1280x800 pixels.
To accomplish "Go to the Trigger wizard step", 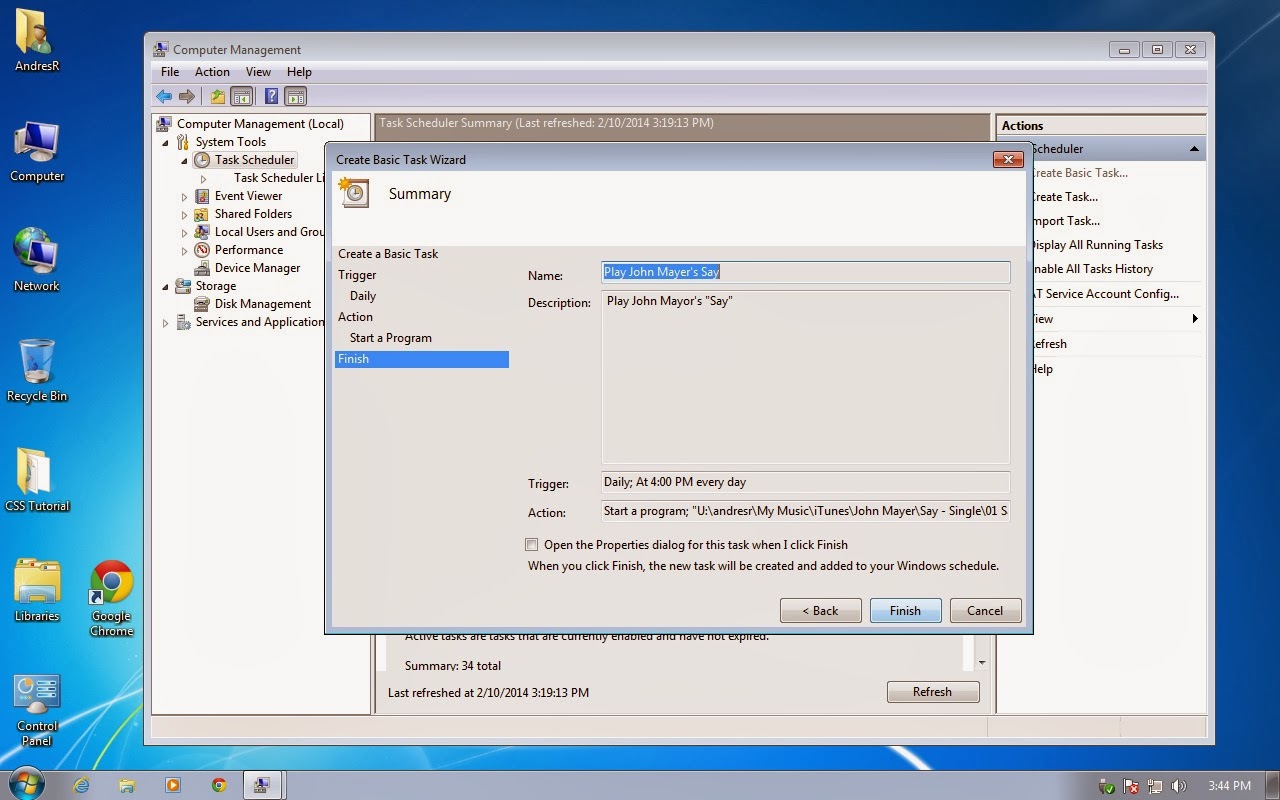I will click(357, 275).
